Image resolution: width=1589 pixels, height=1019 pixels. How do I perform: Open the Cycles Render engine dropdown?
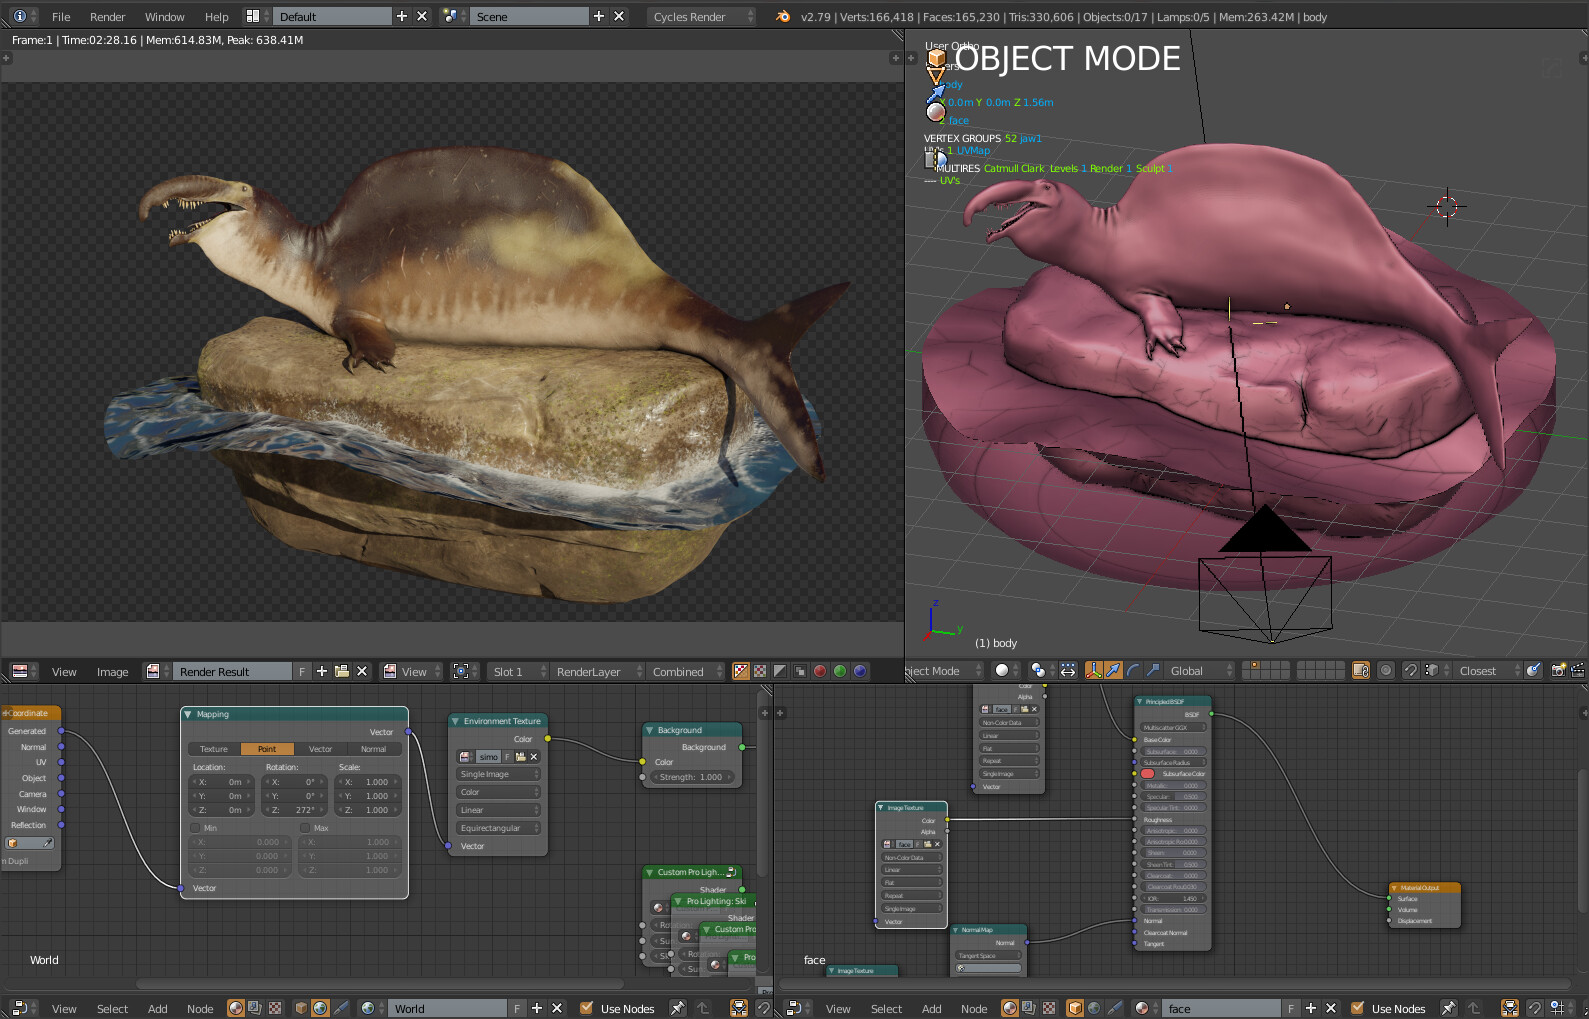pyautogui.click(x=701, y=17)
